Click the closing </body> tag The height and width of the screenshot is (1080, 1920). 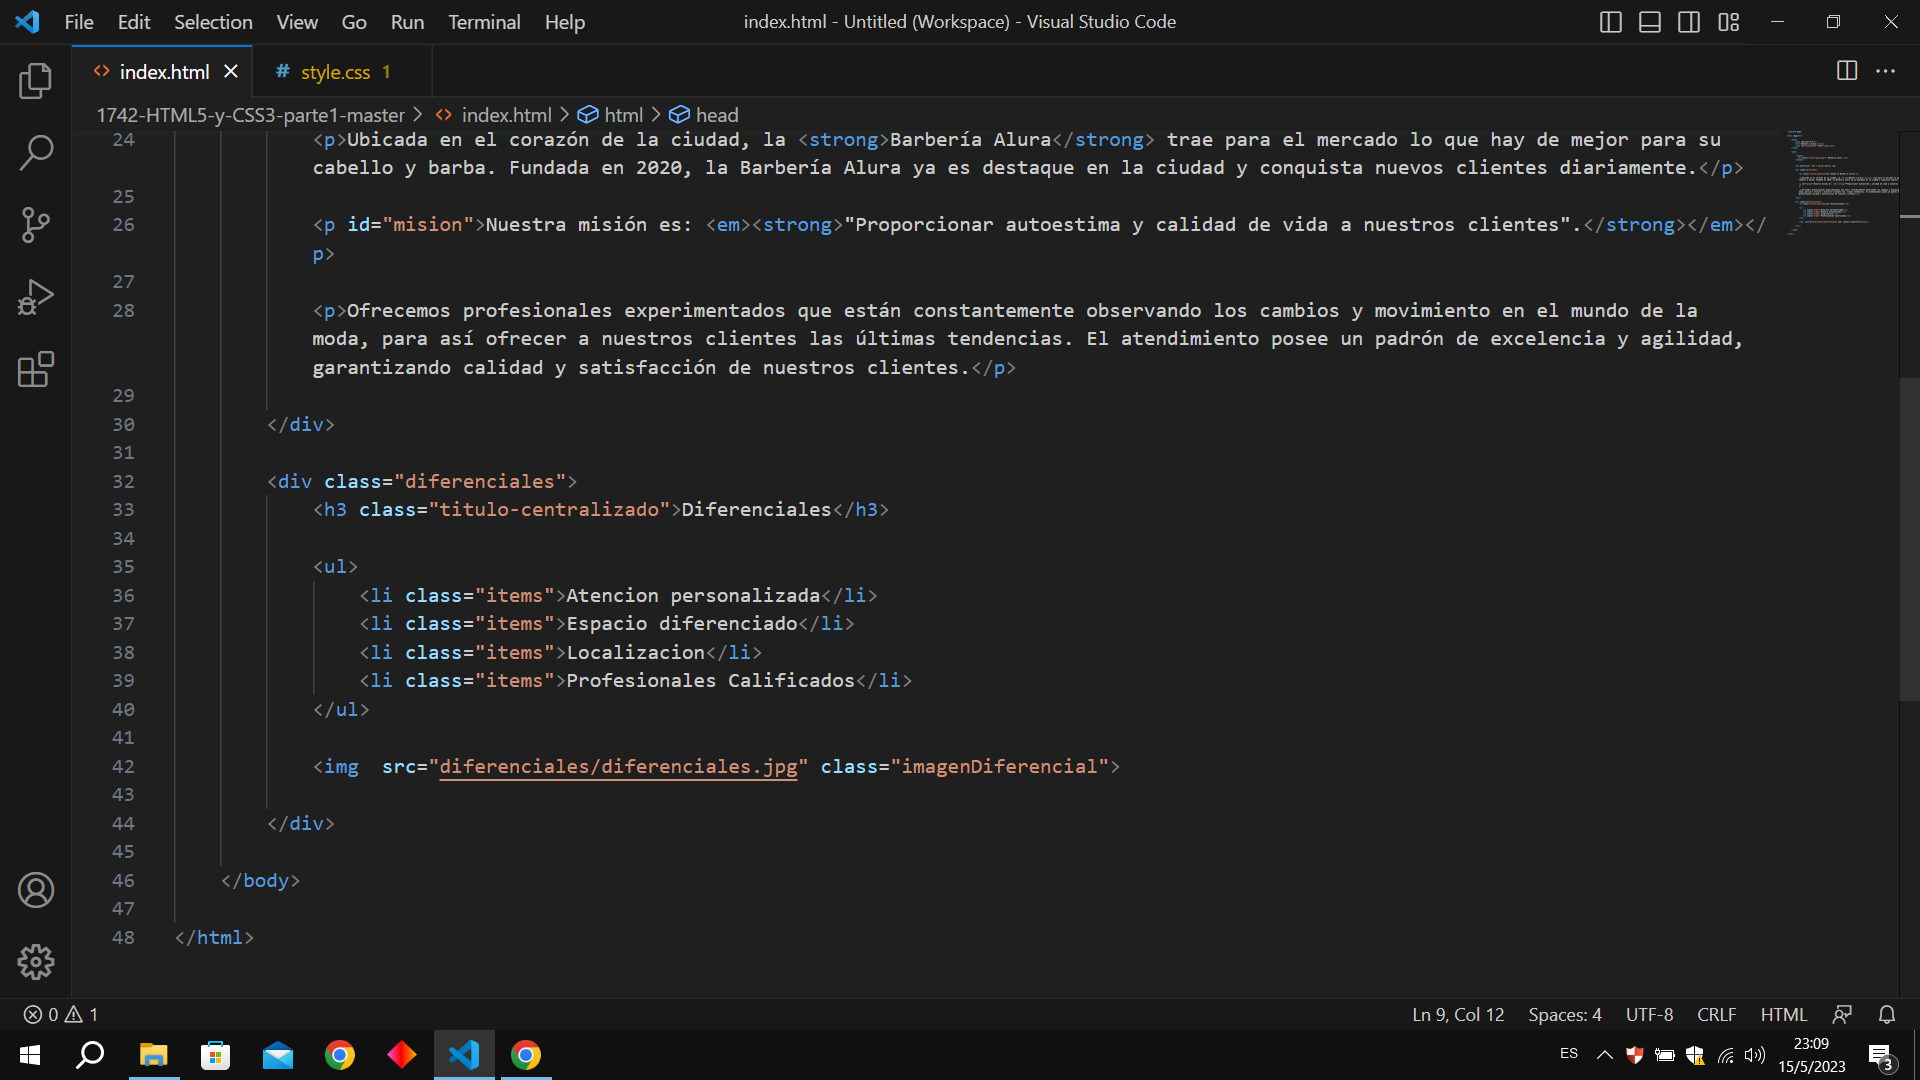[260, 881]
